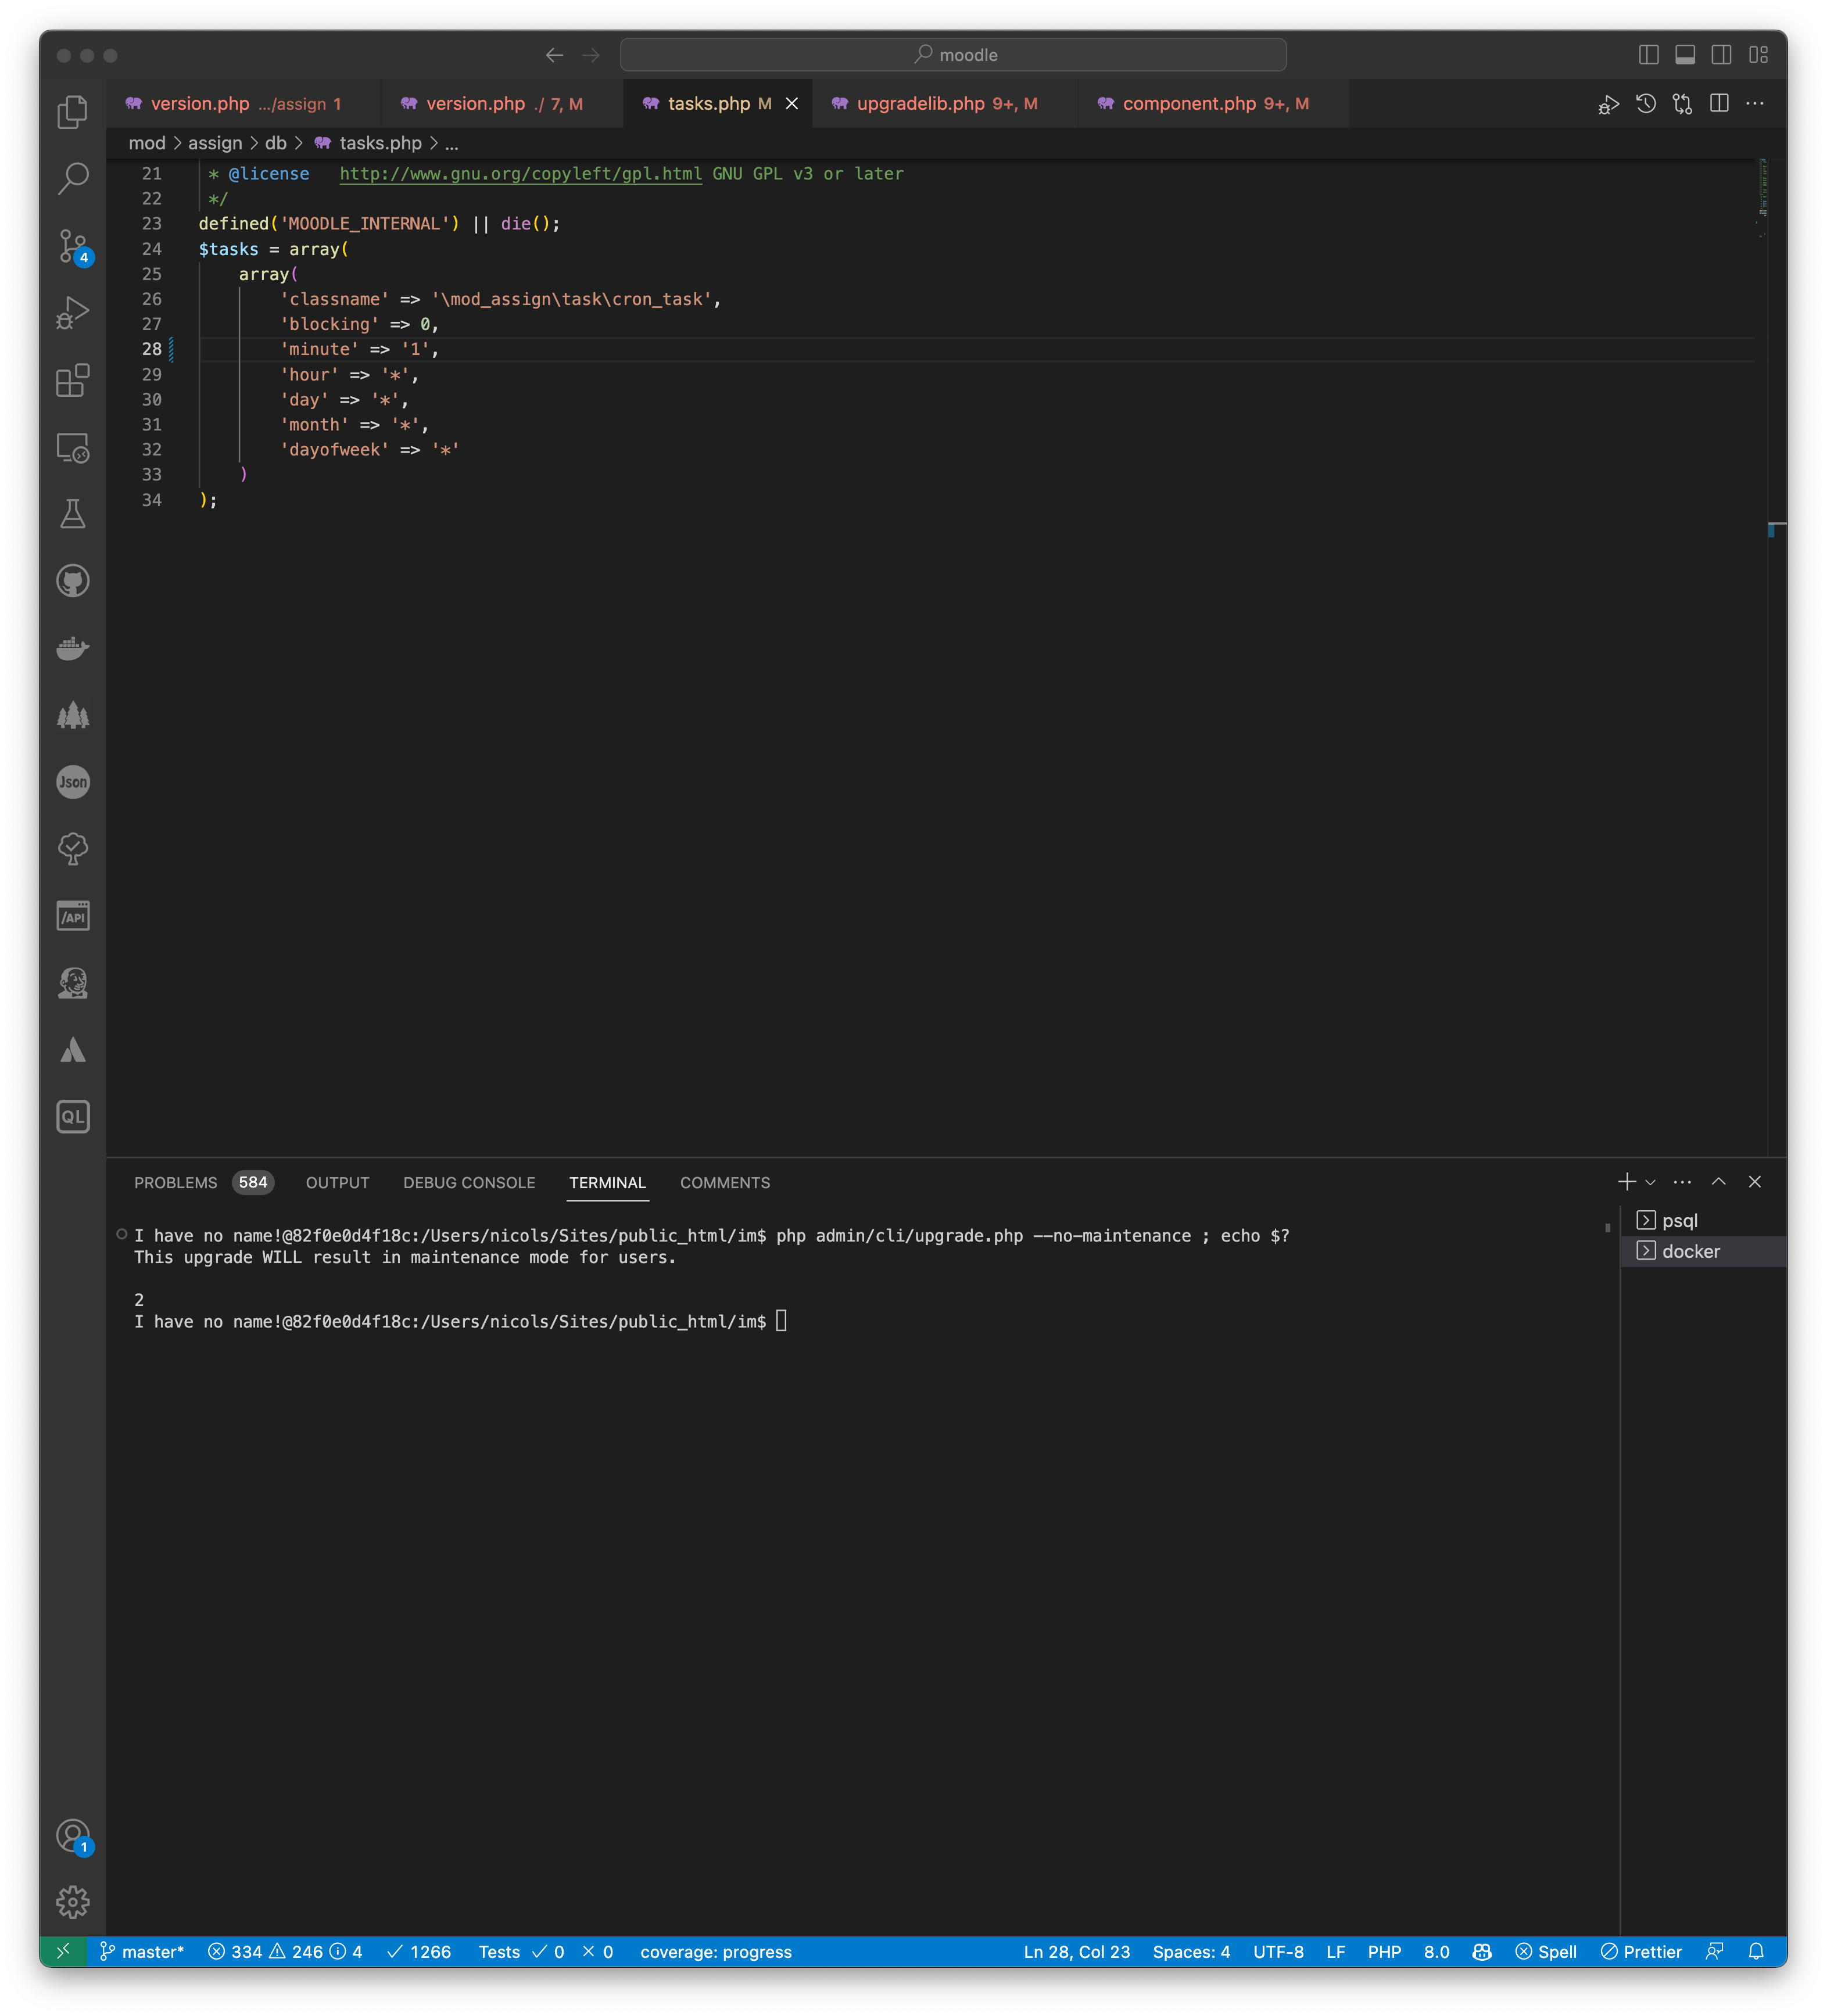Click 'mod' in the breadcrumb path
1827x2016 pixels.
147,143
